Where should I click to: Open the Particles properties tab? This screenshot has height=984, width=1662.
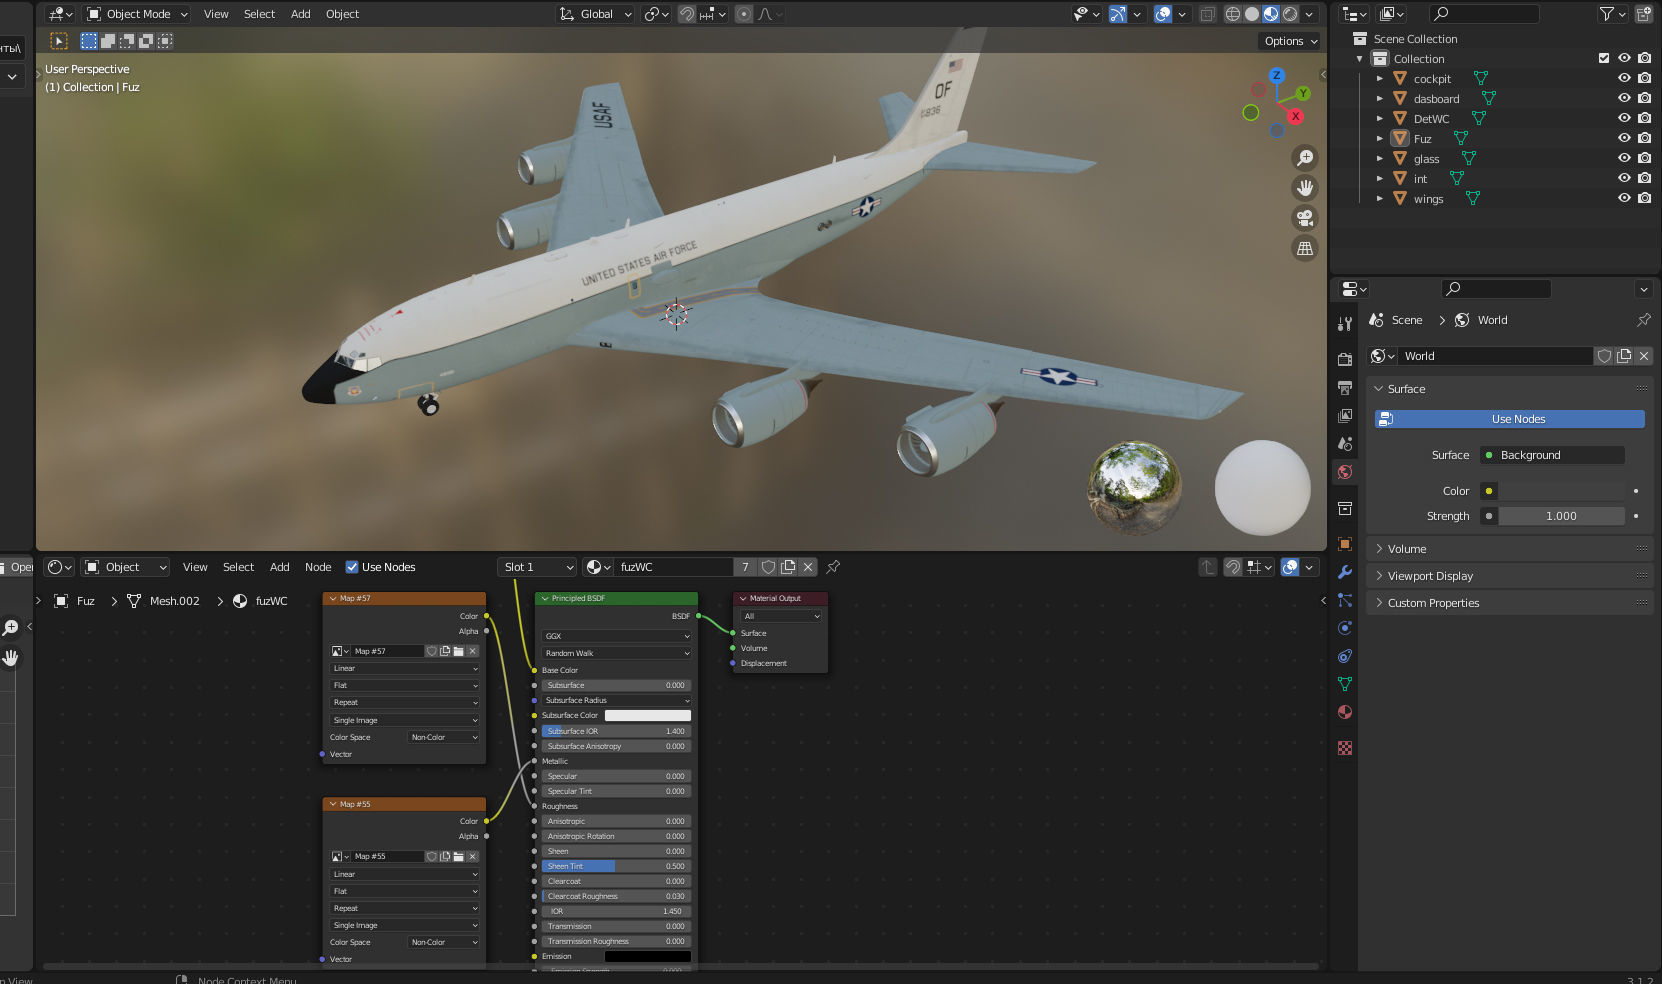tap(1345, 600)
